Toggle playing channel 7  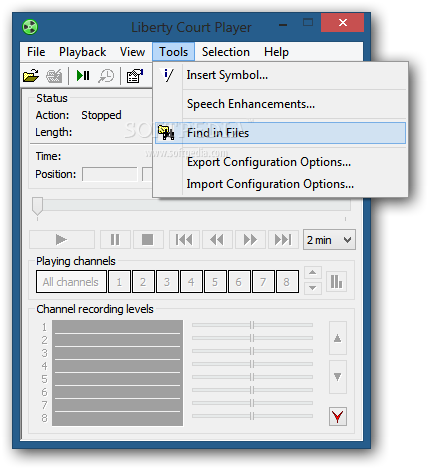pos(263,282)
